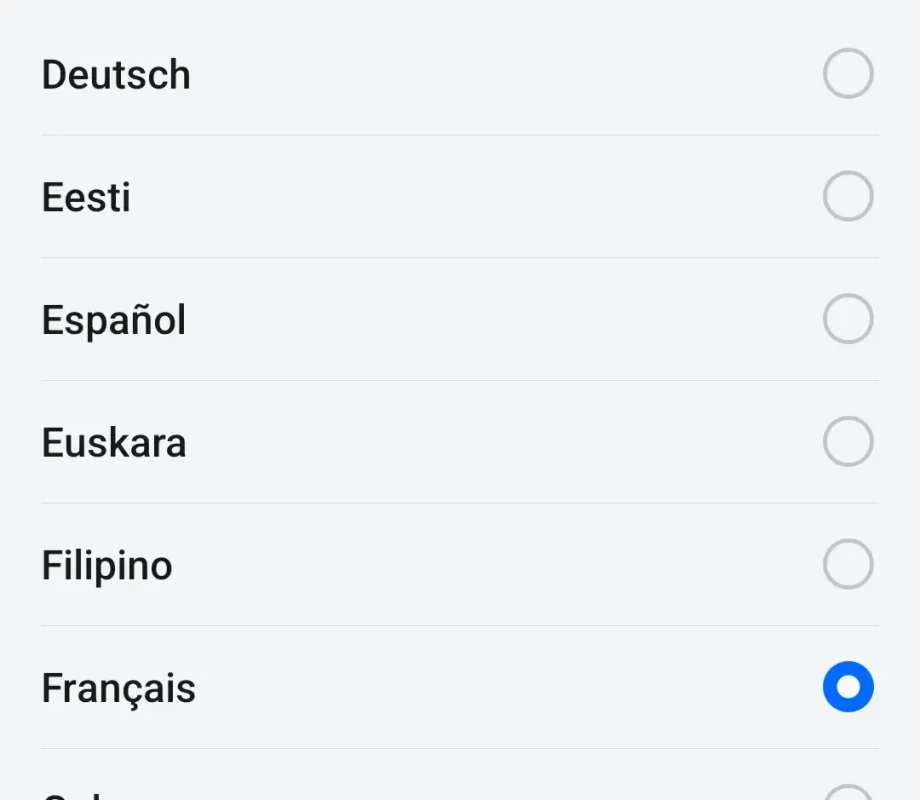This screenshot has width=920, height=800.
Task: Set language to Spanish list entry
Action: pyautogui.click(x=460, y=319)
